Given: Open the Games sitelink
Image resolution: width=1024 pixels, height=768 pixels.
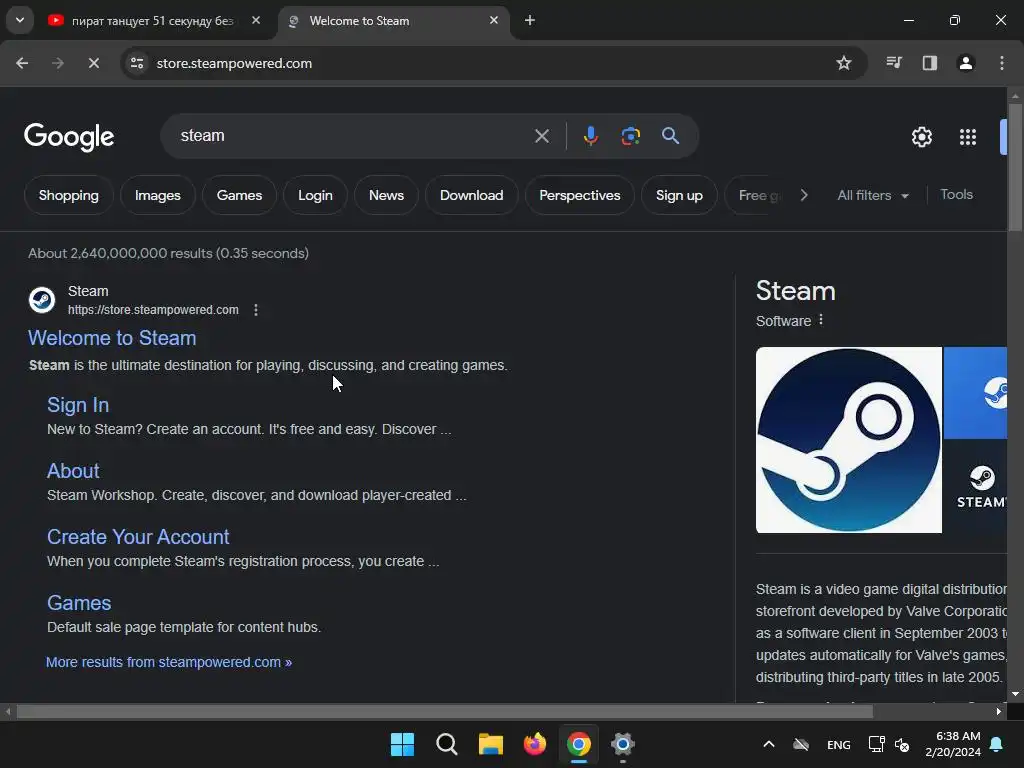Looking at the screenshot, I should click(x=79, y=603).
